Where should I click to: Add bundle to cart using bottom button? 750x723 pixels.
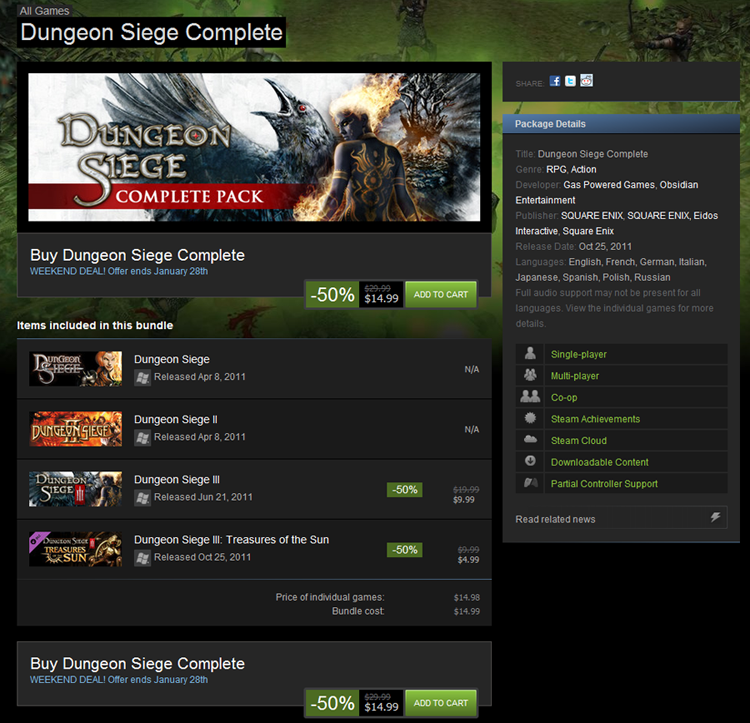point(441,703)
